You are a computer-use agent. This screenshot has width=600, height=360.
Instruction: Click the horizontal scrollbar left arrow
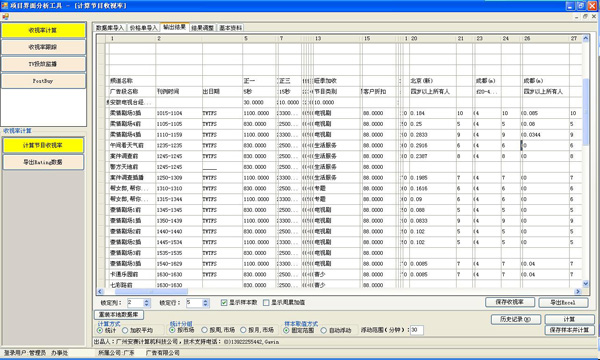(100, 292)
